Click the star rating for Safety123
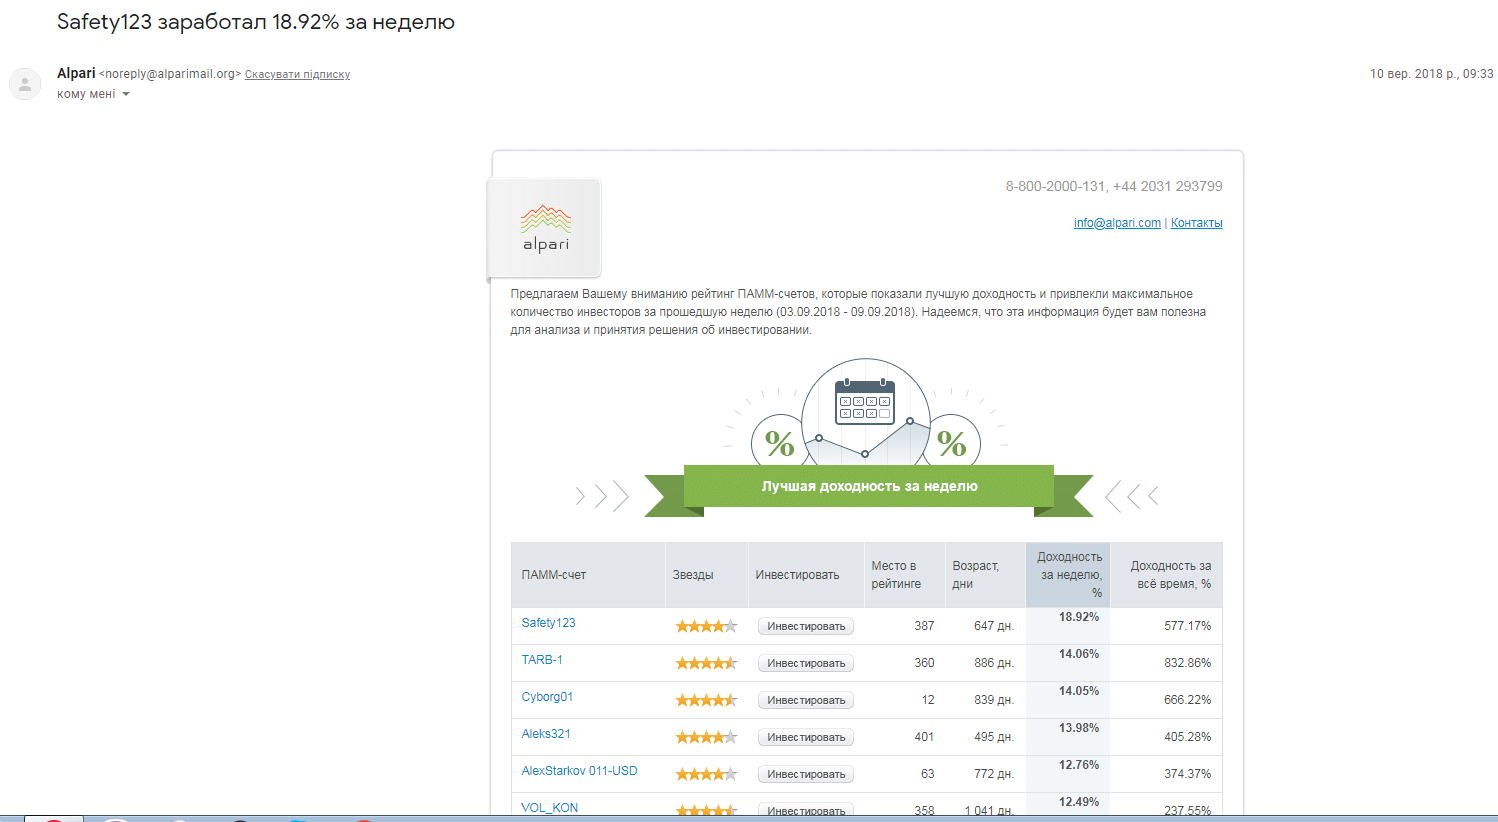 pos(706,626)
